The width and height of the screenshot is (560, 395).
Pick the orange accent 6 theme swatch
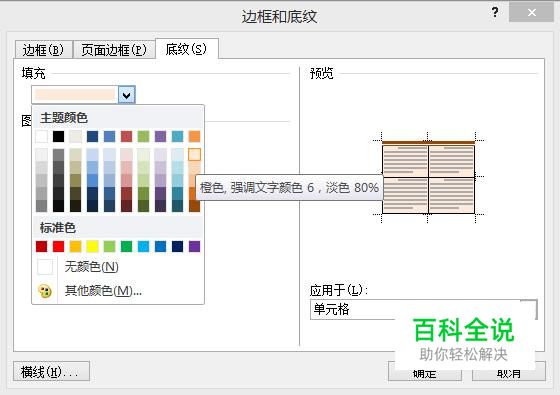pyautogui.click(x=194, y=136)
